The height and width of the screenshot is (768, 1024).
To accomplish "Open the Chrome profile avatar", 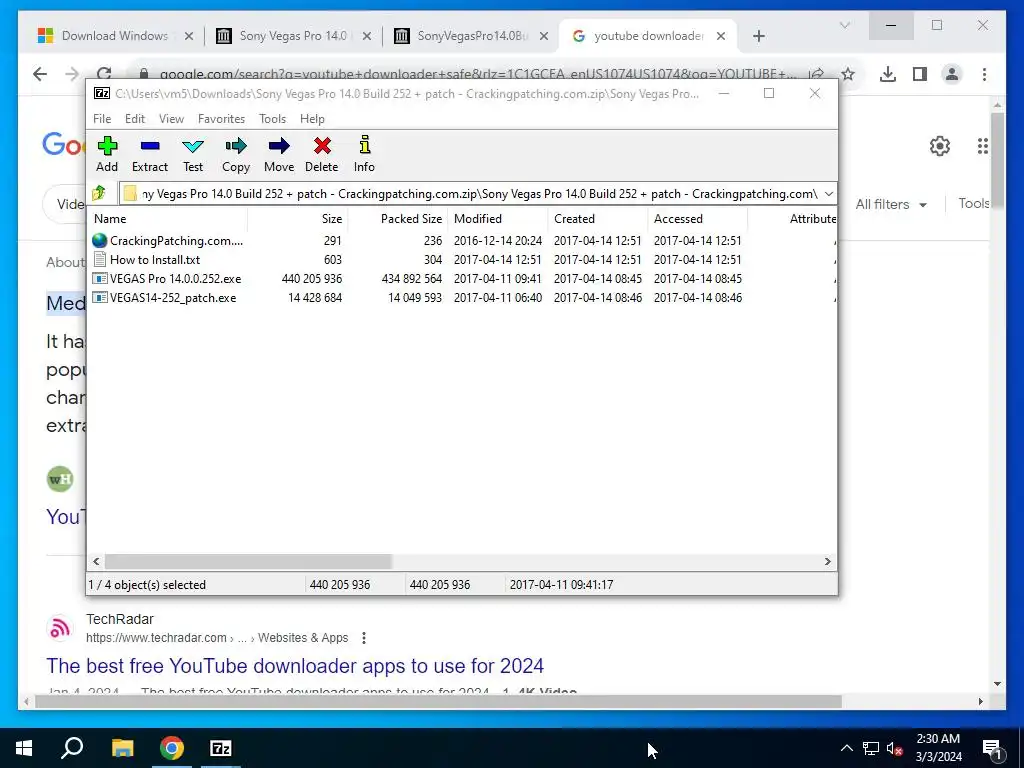I will click(x=952, y=74).
